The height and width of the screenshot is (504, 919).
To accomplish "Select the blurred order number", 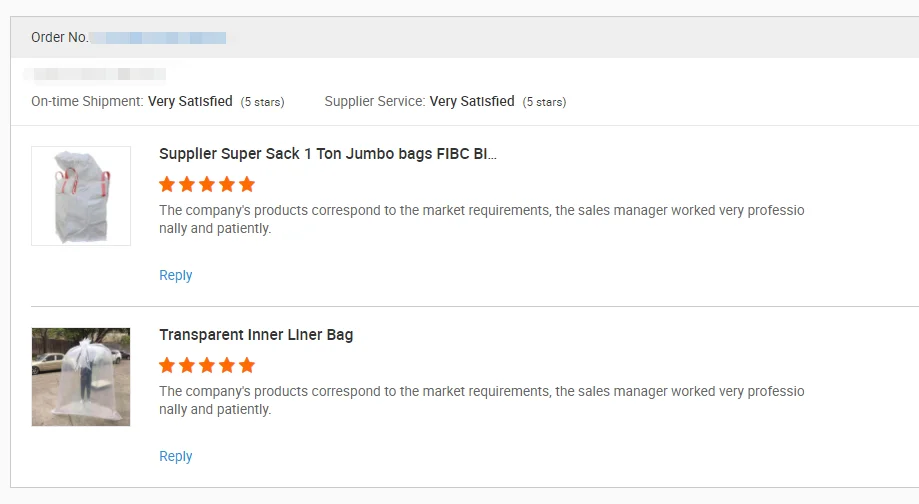I will click(158, 37).
